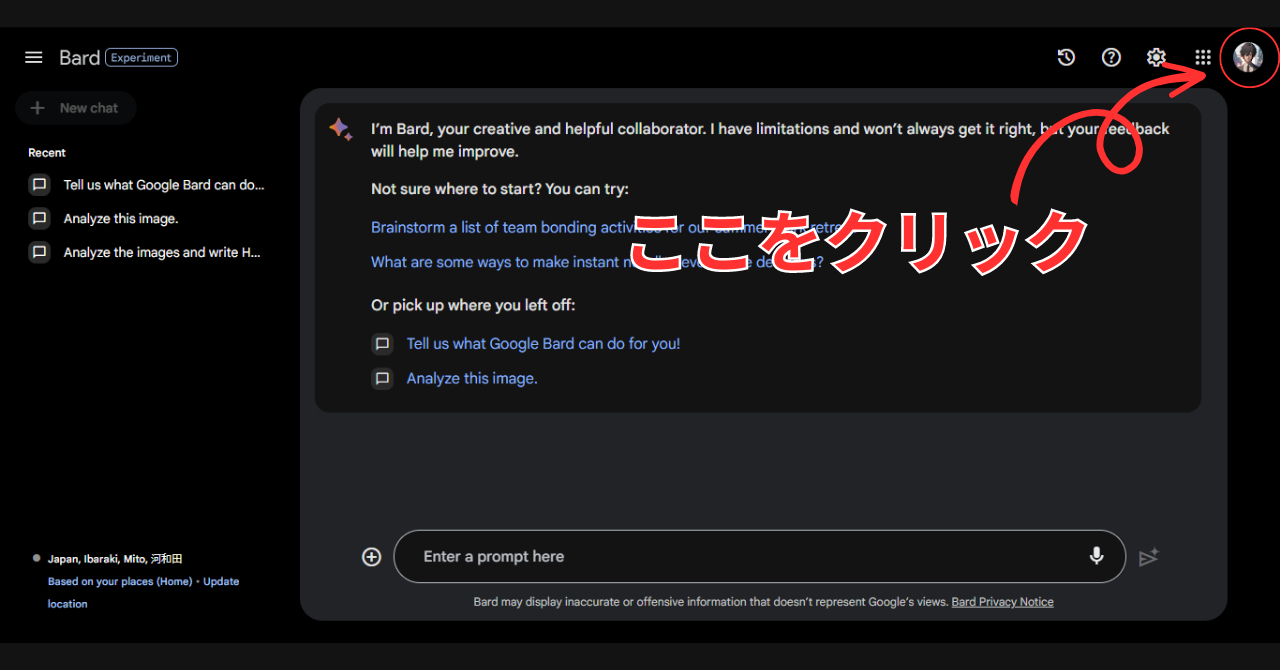Click 'Based on your places (Home)' link
1280x670 pixels.
click(120, 582)
